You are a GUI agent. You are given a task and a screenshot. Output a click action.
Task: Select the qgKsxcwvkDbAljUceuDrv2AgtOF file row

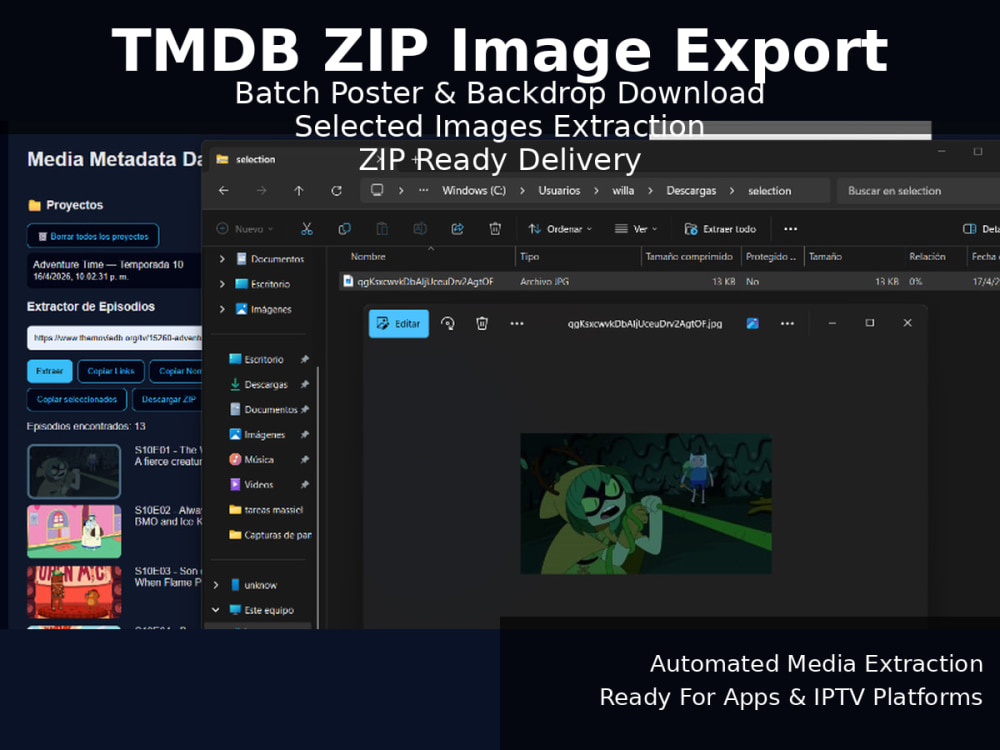point(670,281)
